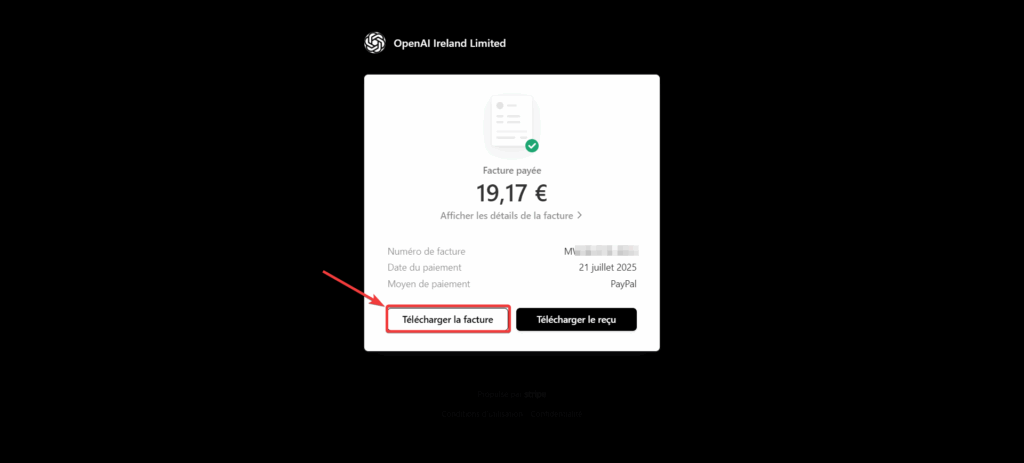Click the "Numéro de facture" label
This screenshot has width=1024, height=463.
pos(426,251)
